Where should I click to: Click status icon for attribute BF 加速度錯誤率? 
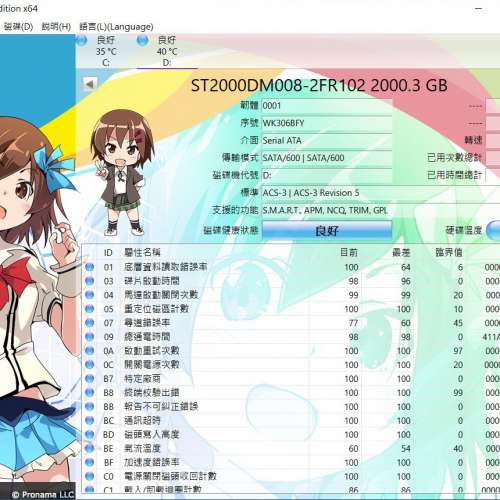click(x=89, y=463)
